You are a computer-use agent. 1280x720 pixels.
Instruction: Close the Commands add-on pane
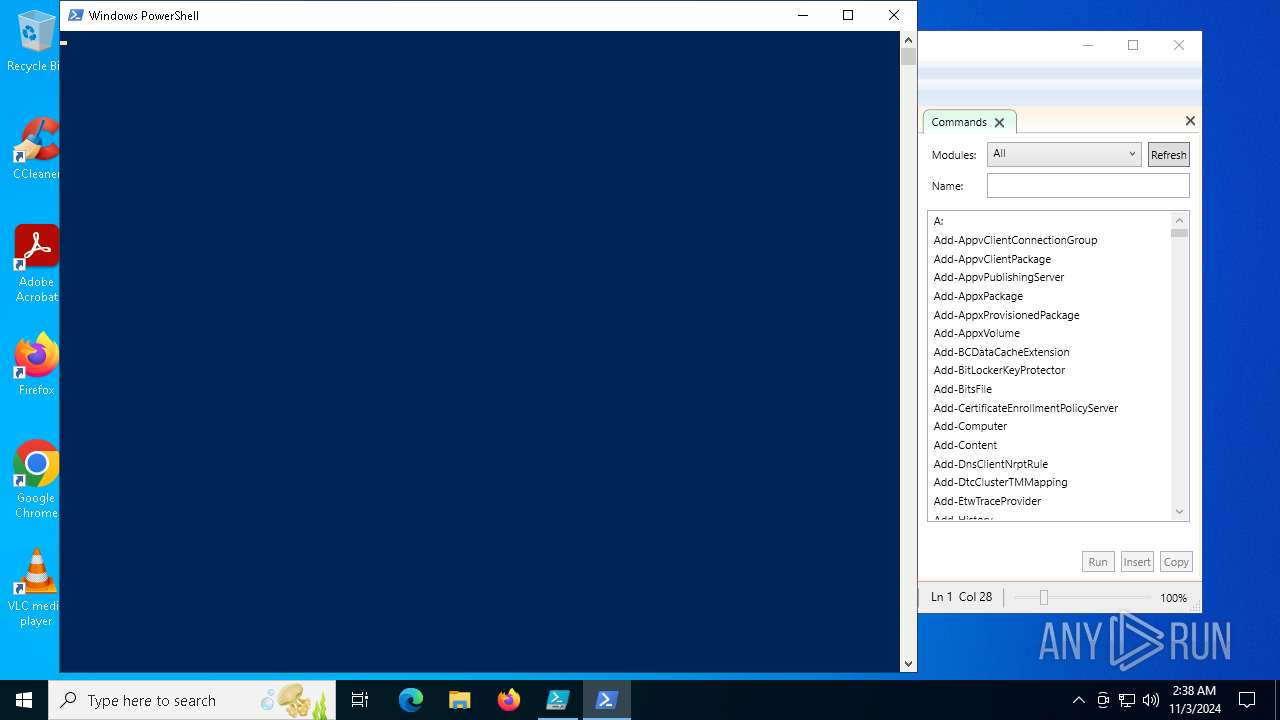[x=1190, y=120]
